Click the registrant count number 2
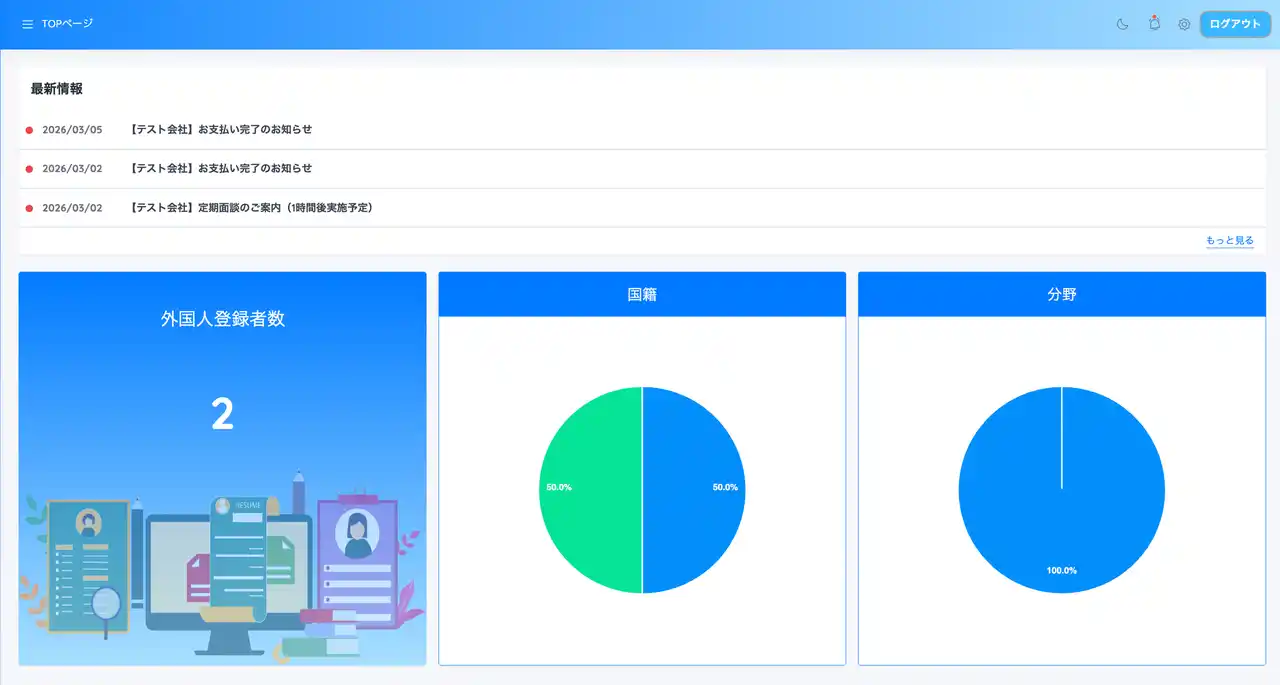 [x=222, y=414]
